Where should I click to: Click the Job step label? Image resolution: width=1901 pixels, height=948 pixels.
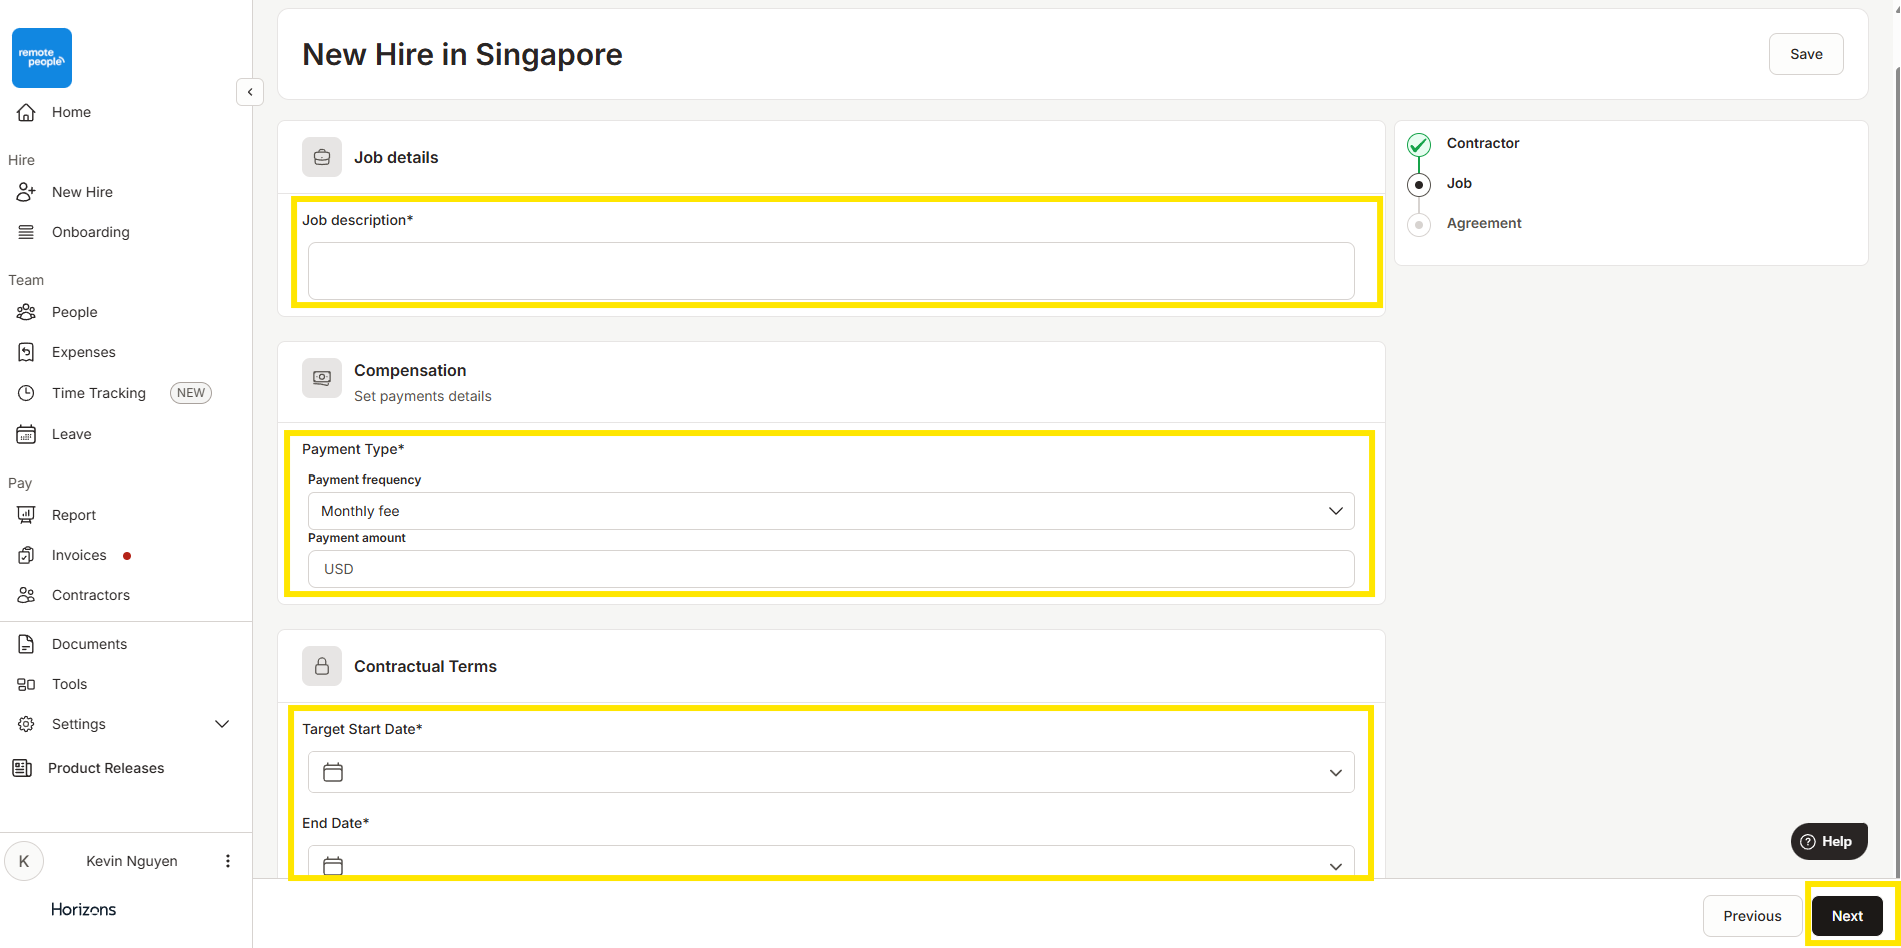1459,183
